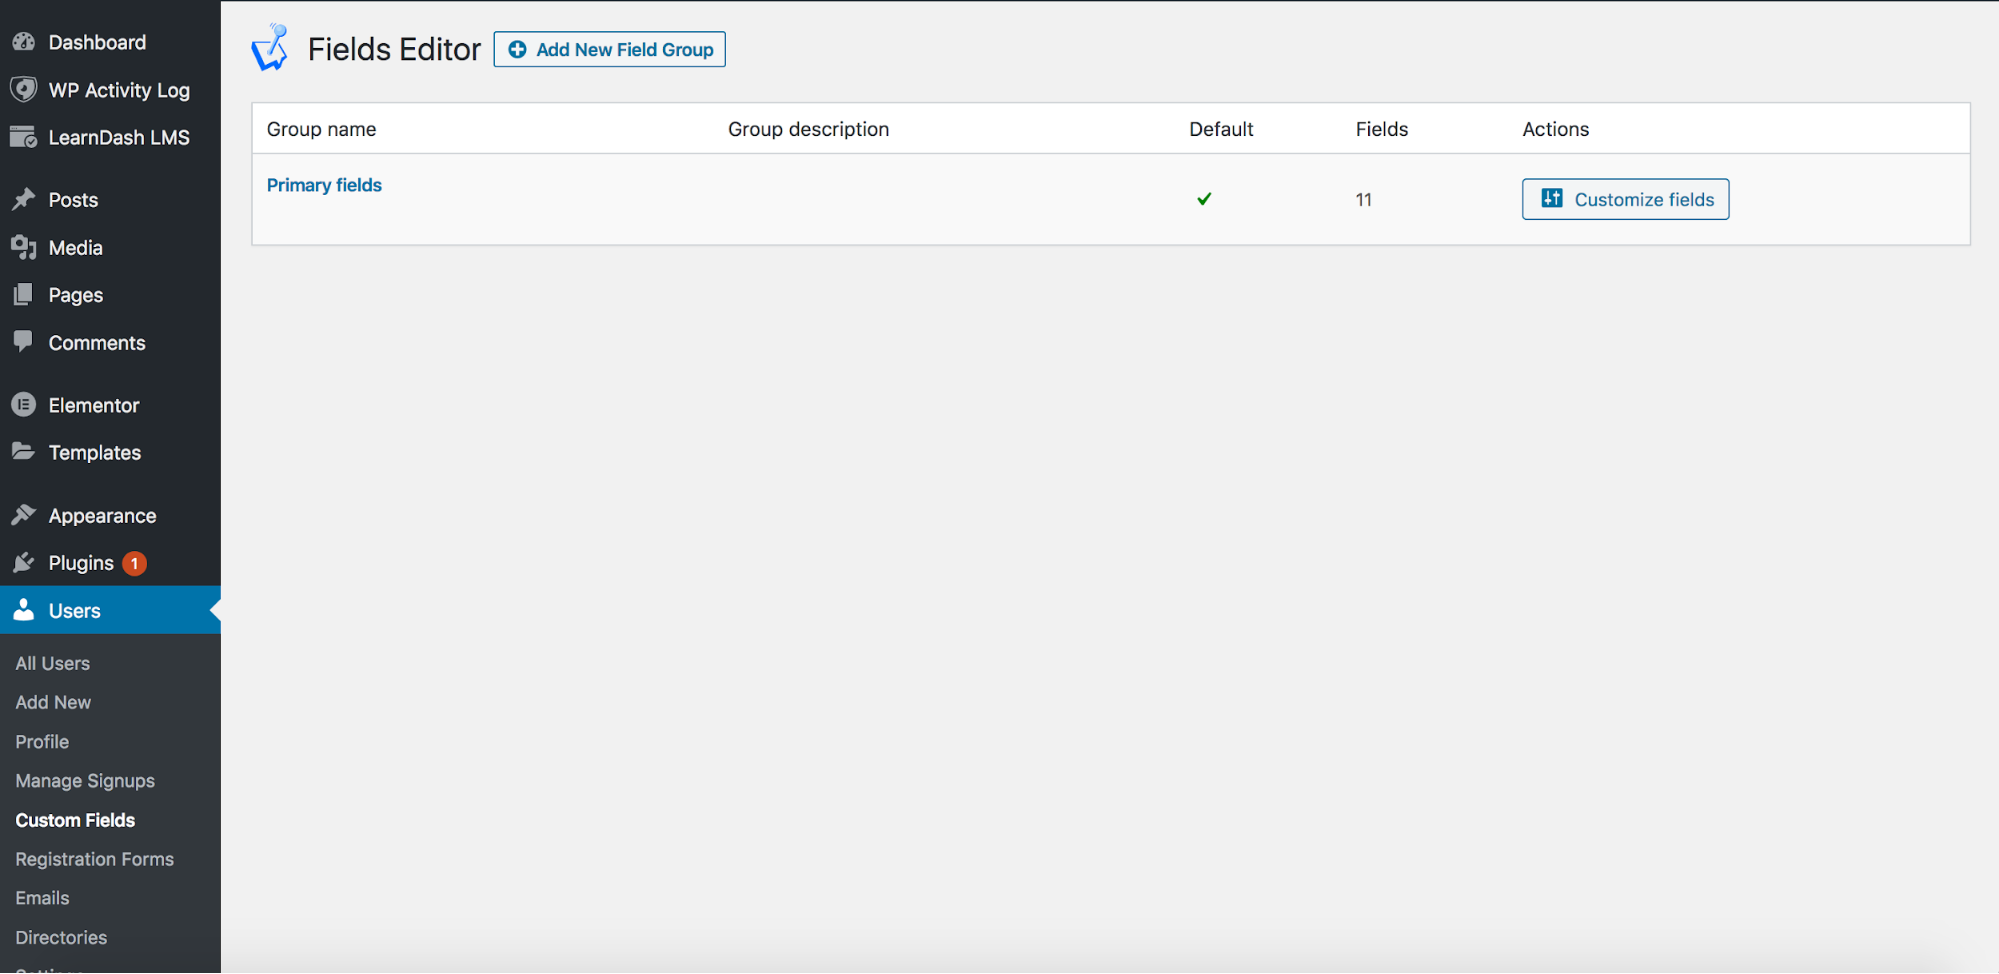This screenshot has width=1999, height=974.
Task: Open Registration Forms submenu
Action: [x=95, y=859]
